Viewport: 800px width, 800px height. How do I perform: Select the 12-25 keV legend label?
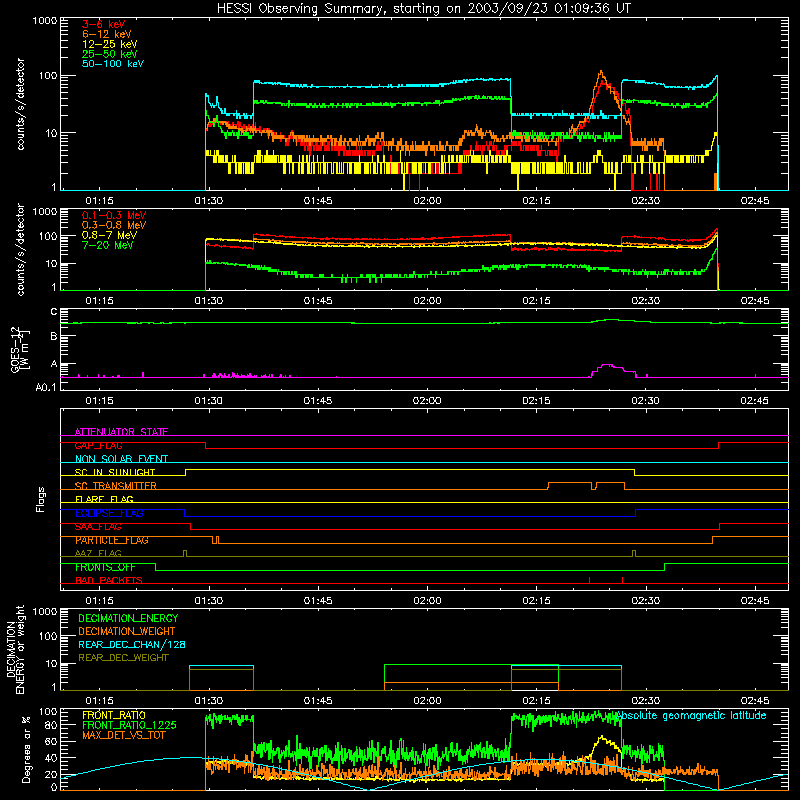tap(110, 44)
